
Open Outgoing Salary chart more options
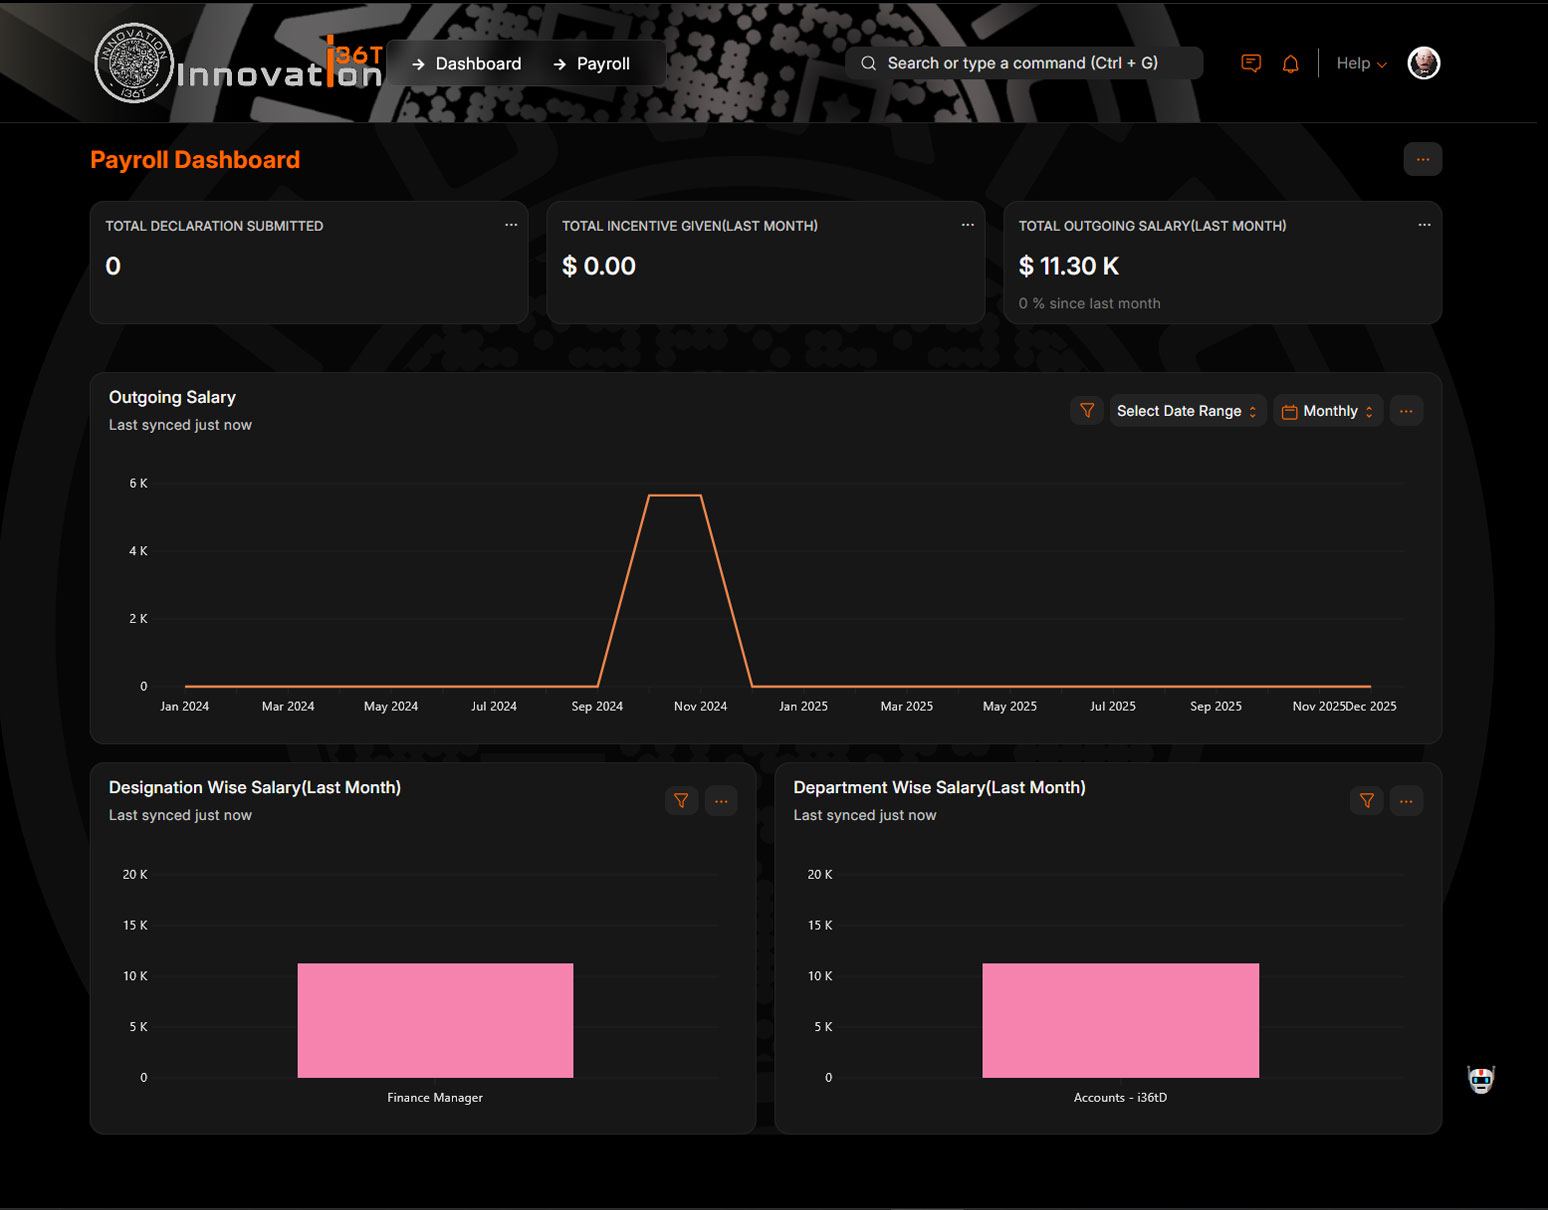click(1406, 411)
